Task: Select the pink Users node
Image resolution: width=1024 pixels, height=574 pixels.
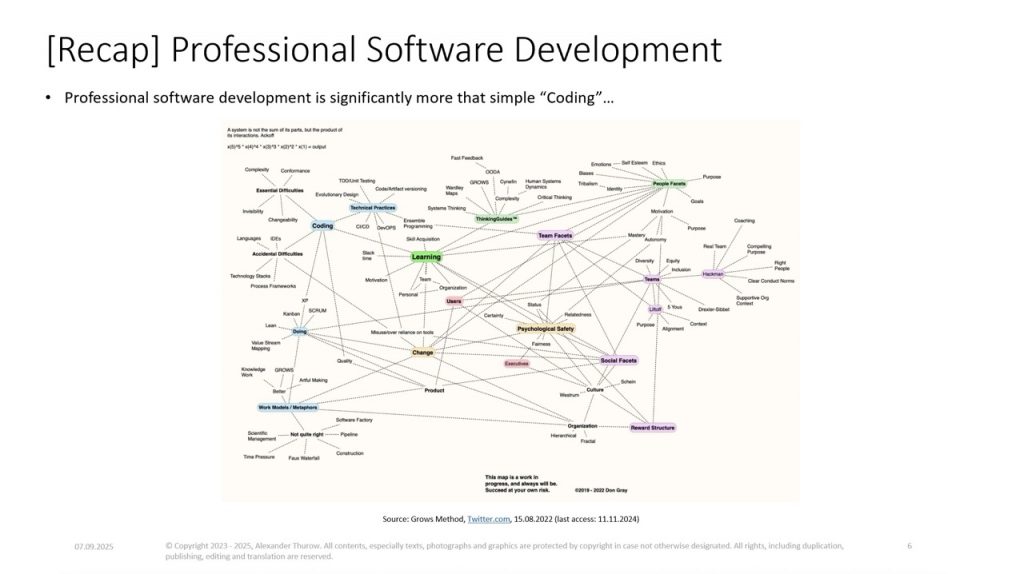Action: click(x=454, y=300)
